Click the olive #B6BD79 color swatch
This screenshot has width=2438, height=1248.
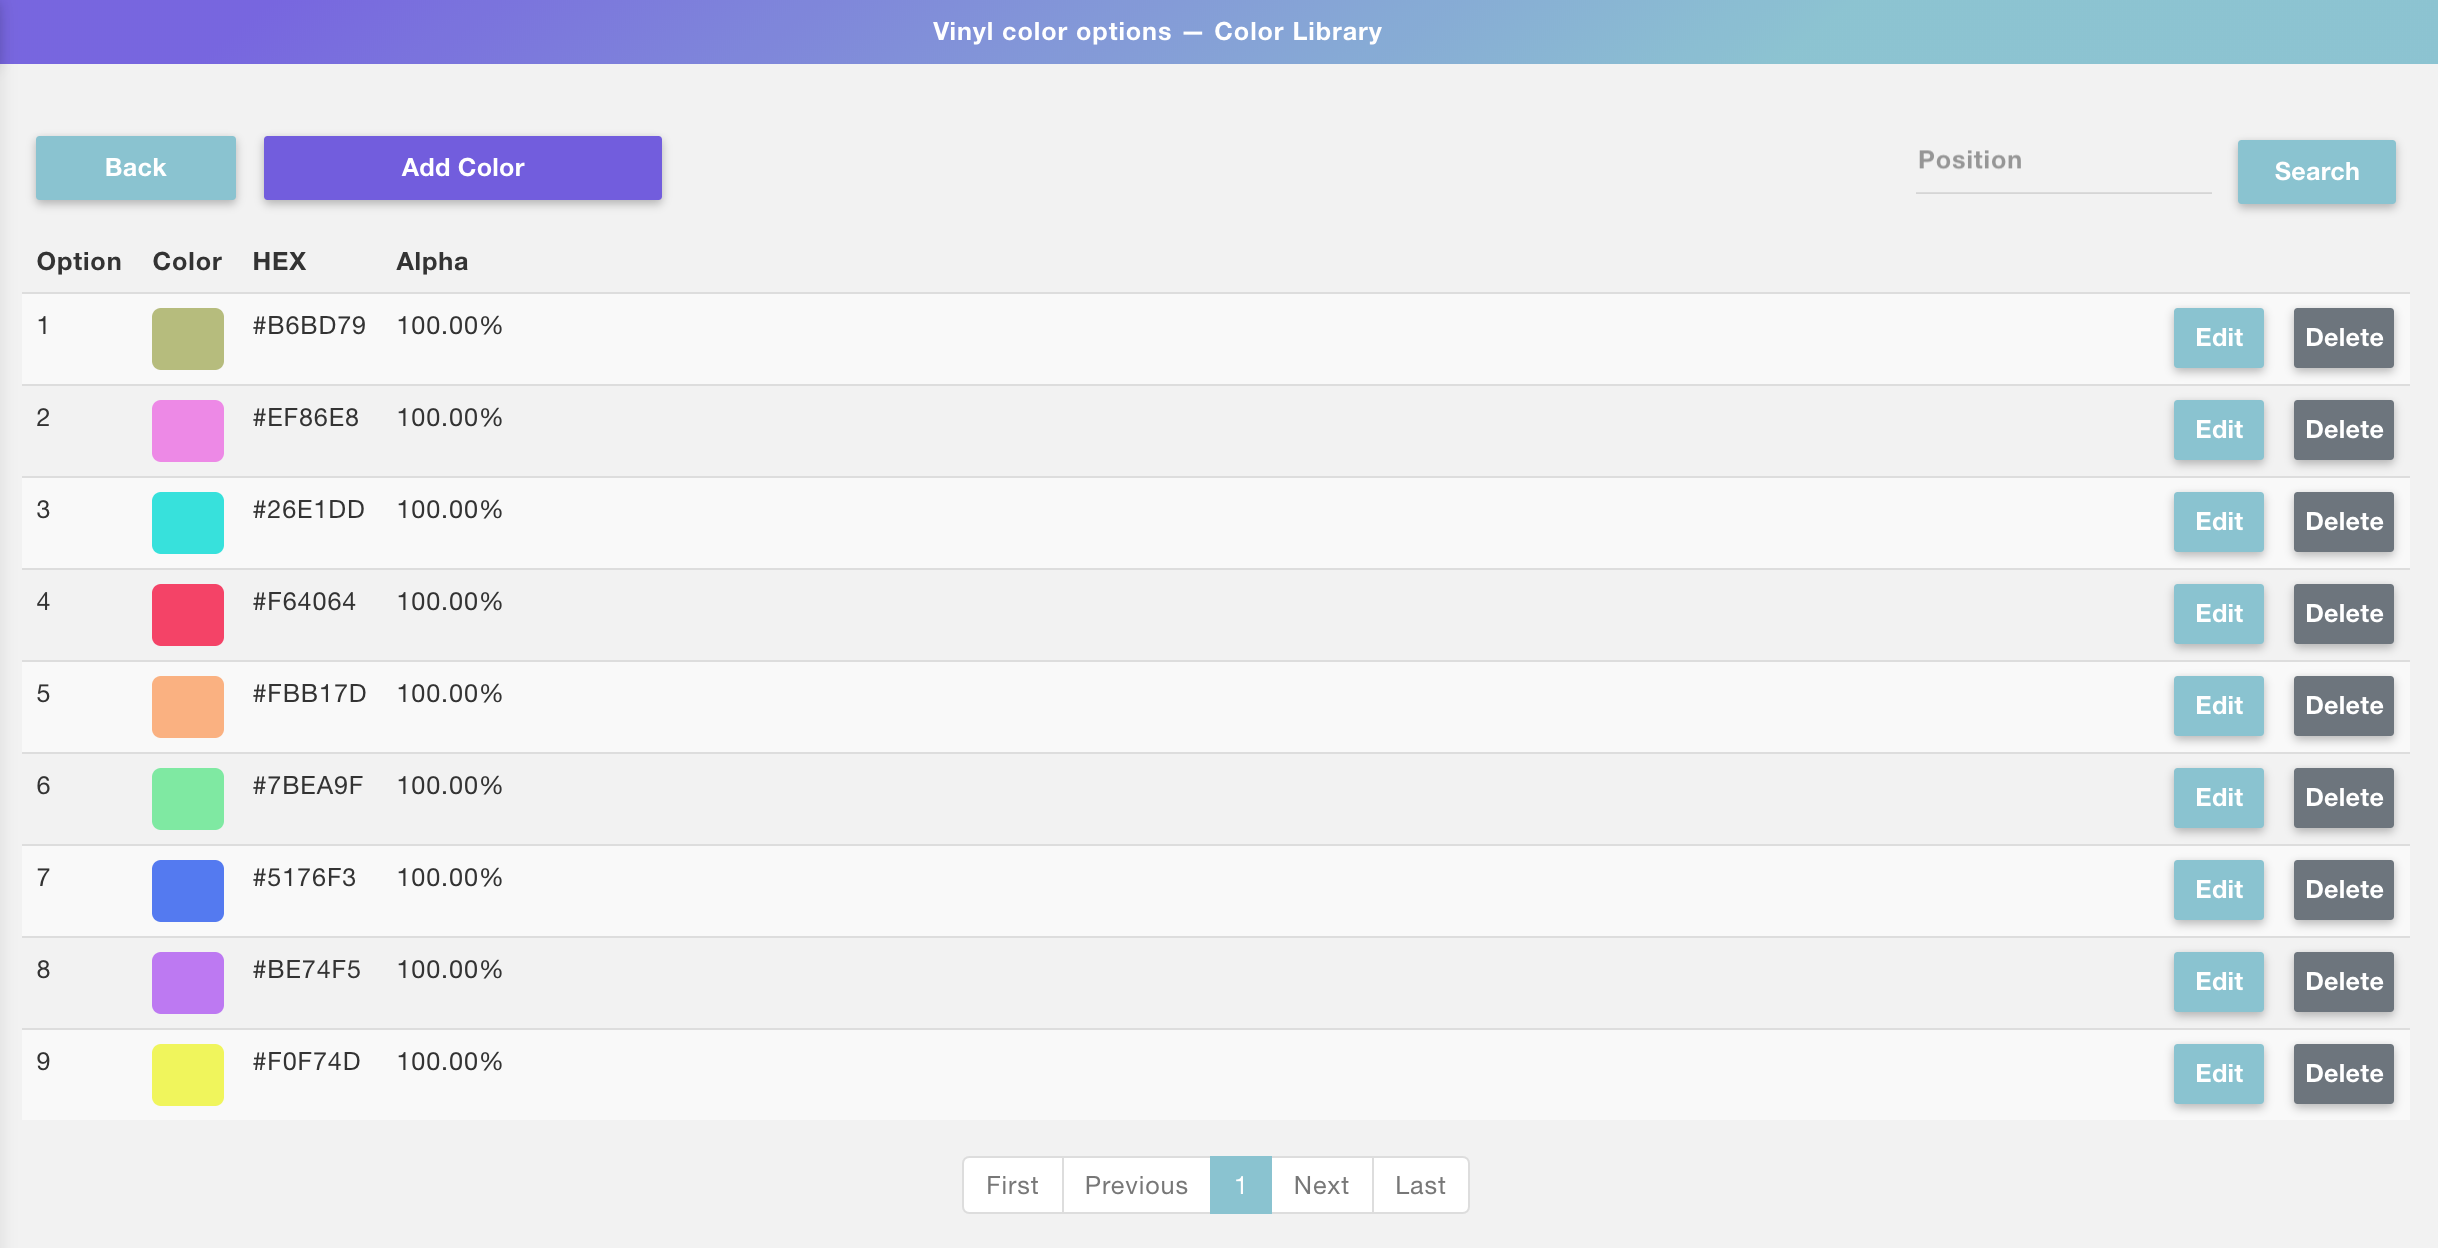(188, 339)
